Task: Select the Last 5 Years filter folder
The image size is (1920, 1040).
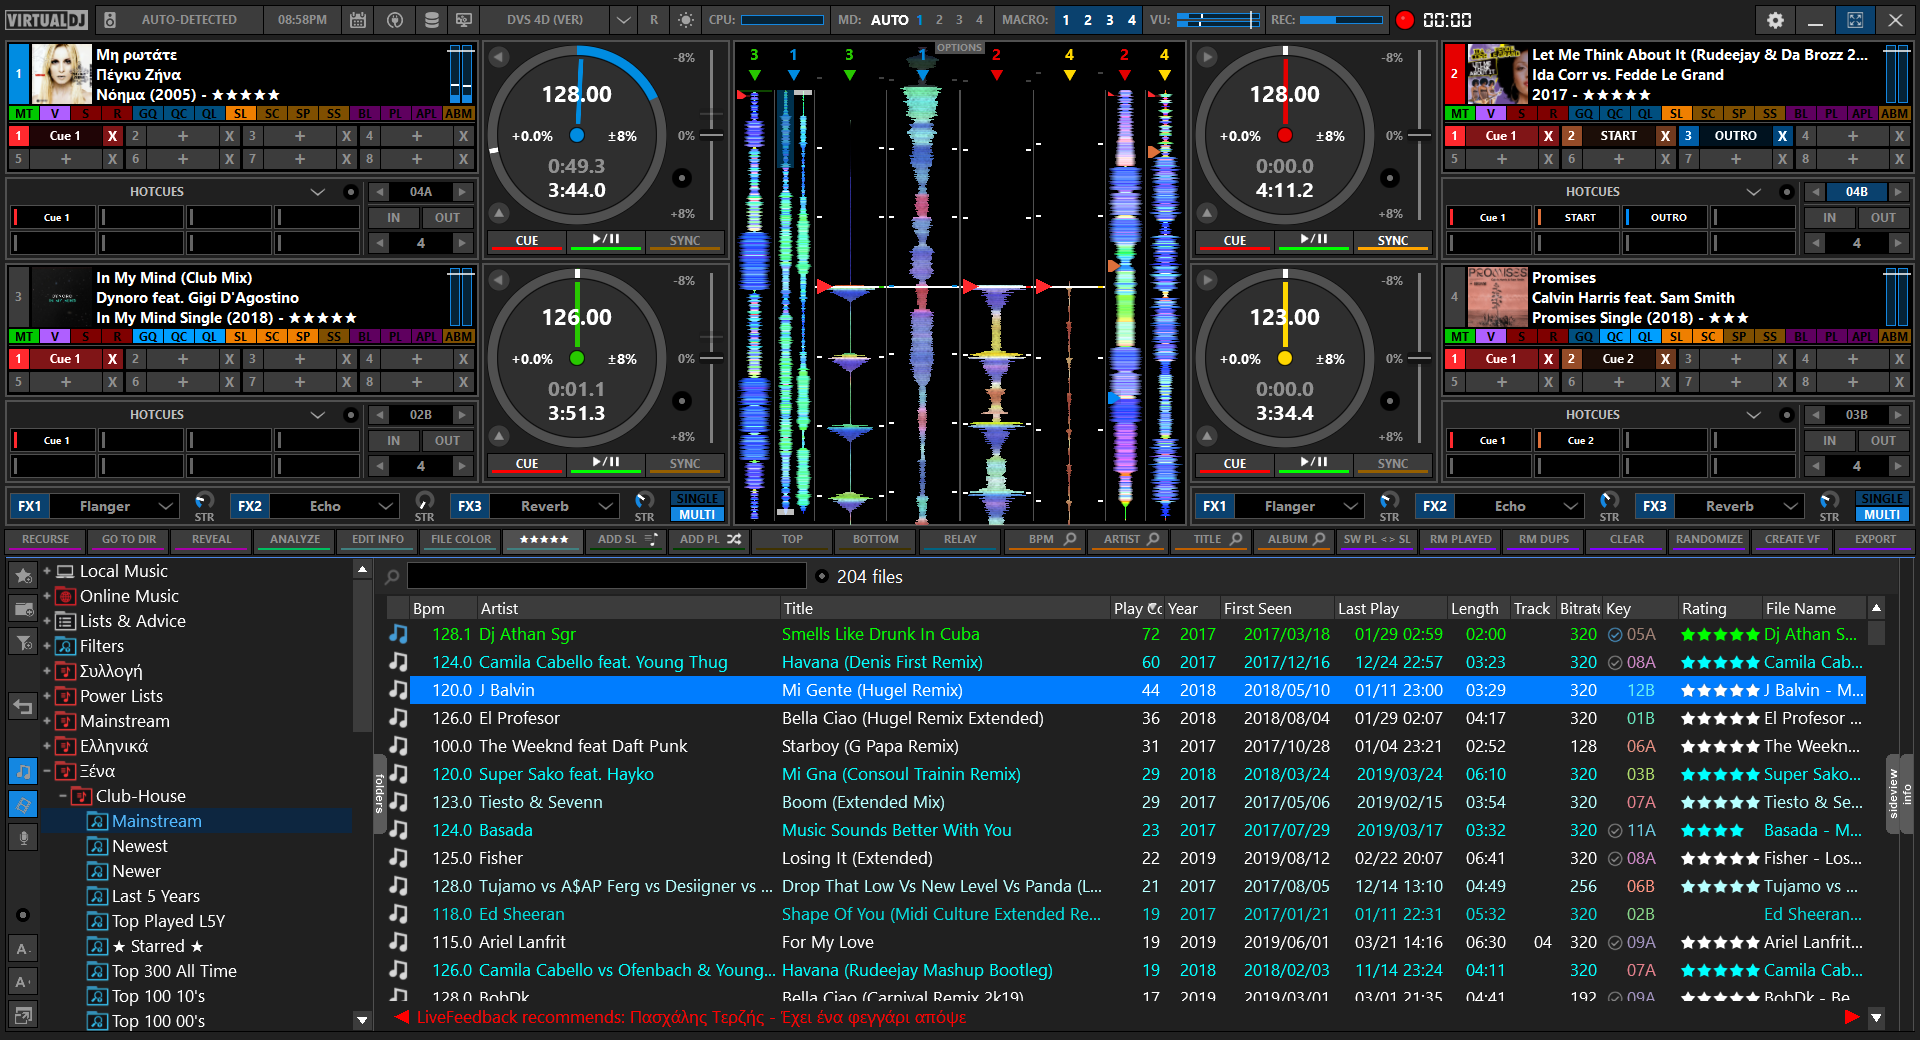Action: click(156, 896)
